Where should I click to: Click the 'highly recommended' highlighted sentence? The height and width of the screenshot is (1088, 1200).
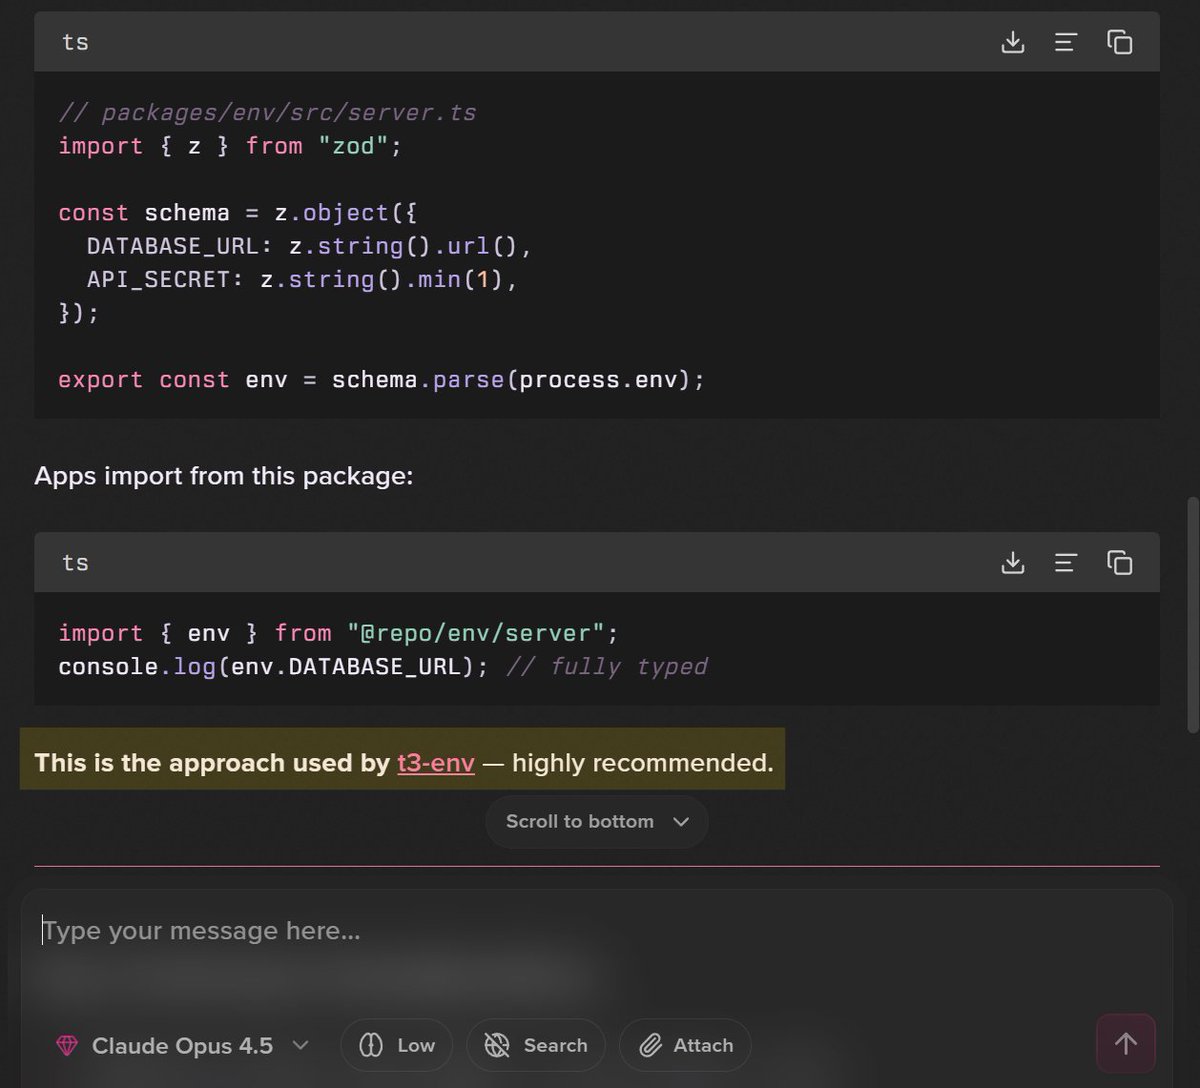[404, 763]
